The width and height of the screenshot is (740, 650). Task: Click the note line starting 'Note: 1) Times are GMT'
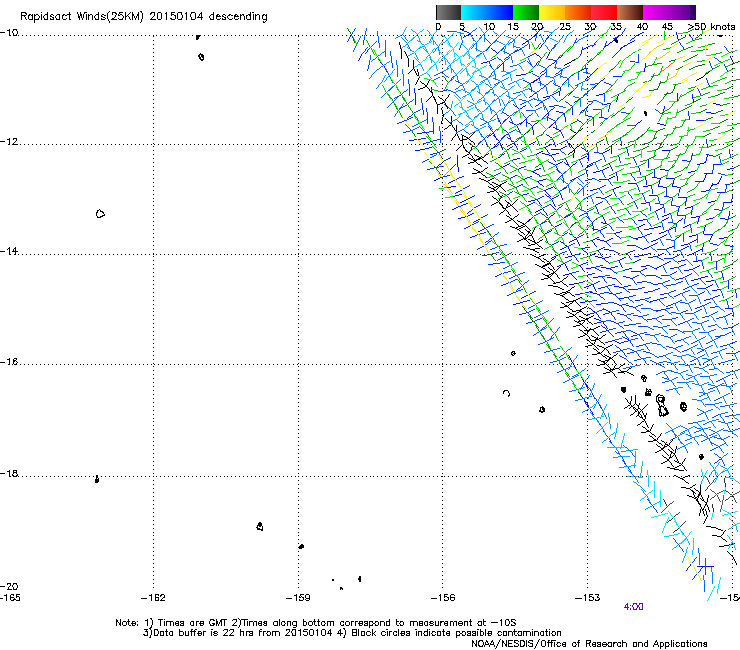(316, 623)
